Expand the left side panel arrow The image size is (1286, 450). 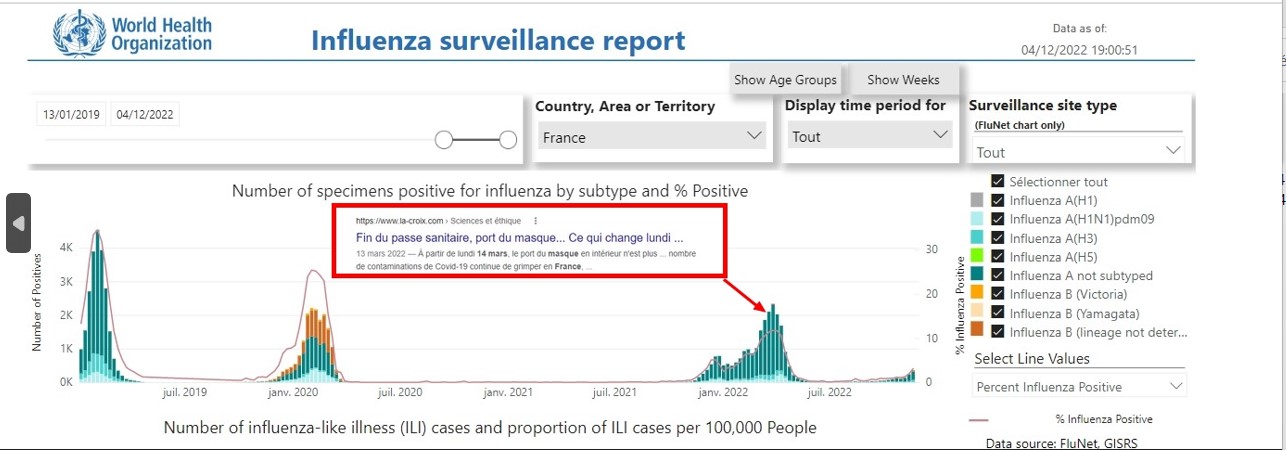click(x=18, y=223)
